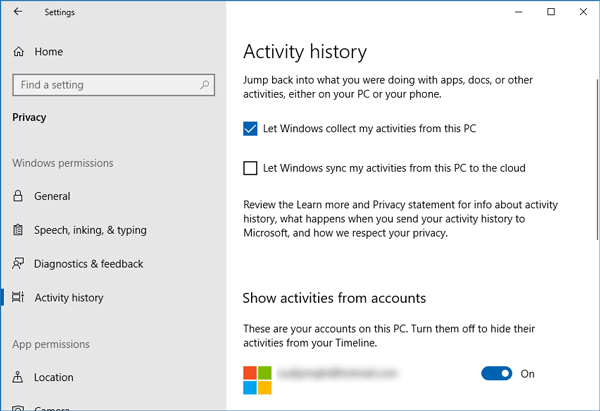The height and width of the screenshot is (411, 600).
Task: Click the Home house icon
Action: pos(18,51)
